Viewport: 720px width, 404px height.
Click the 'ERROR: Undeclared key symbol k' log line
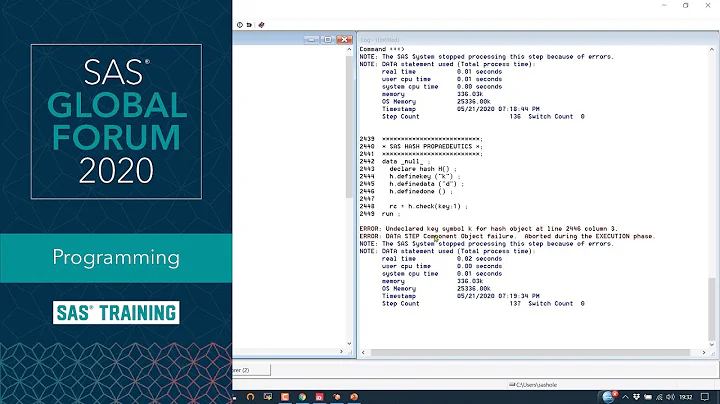point(489,229)
